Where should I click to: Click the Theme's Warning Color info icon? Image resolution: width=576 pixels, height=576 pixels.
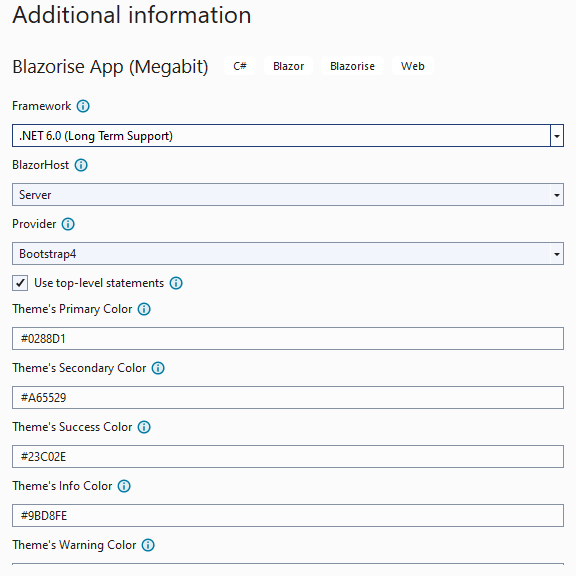(148, 545)
